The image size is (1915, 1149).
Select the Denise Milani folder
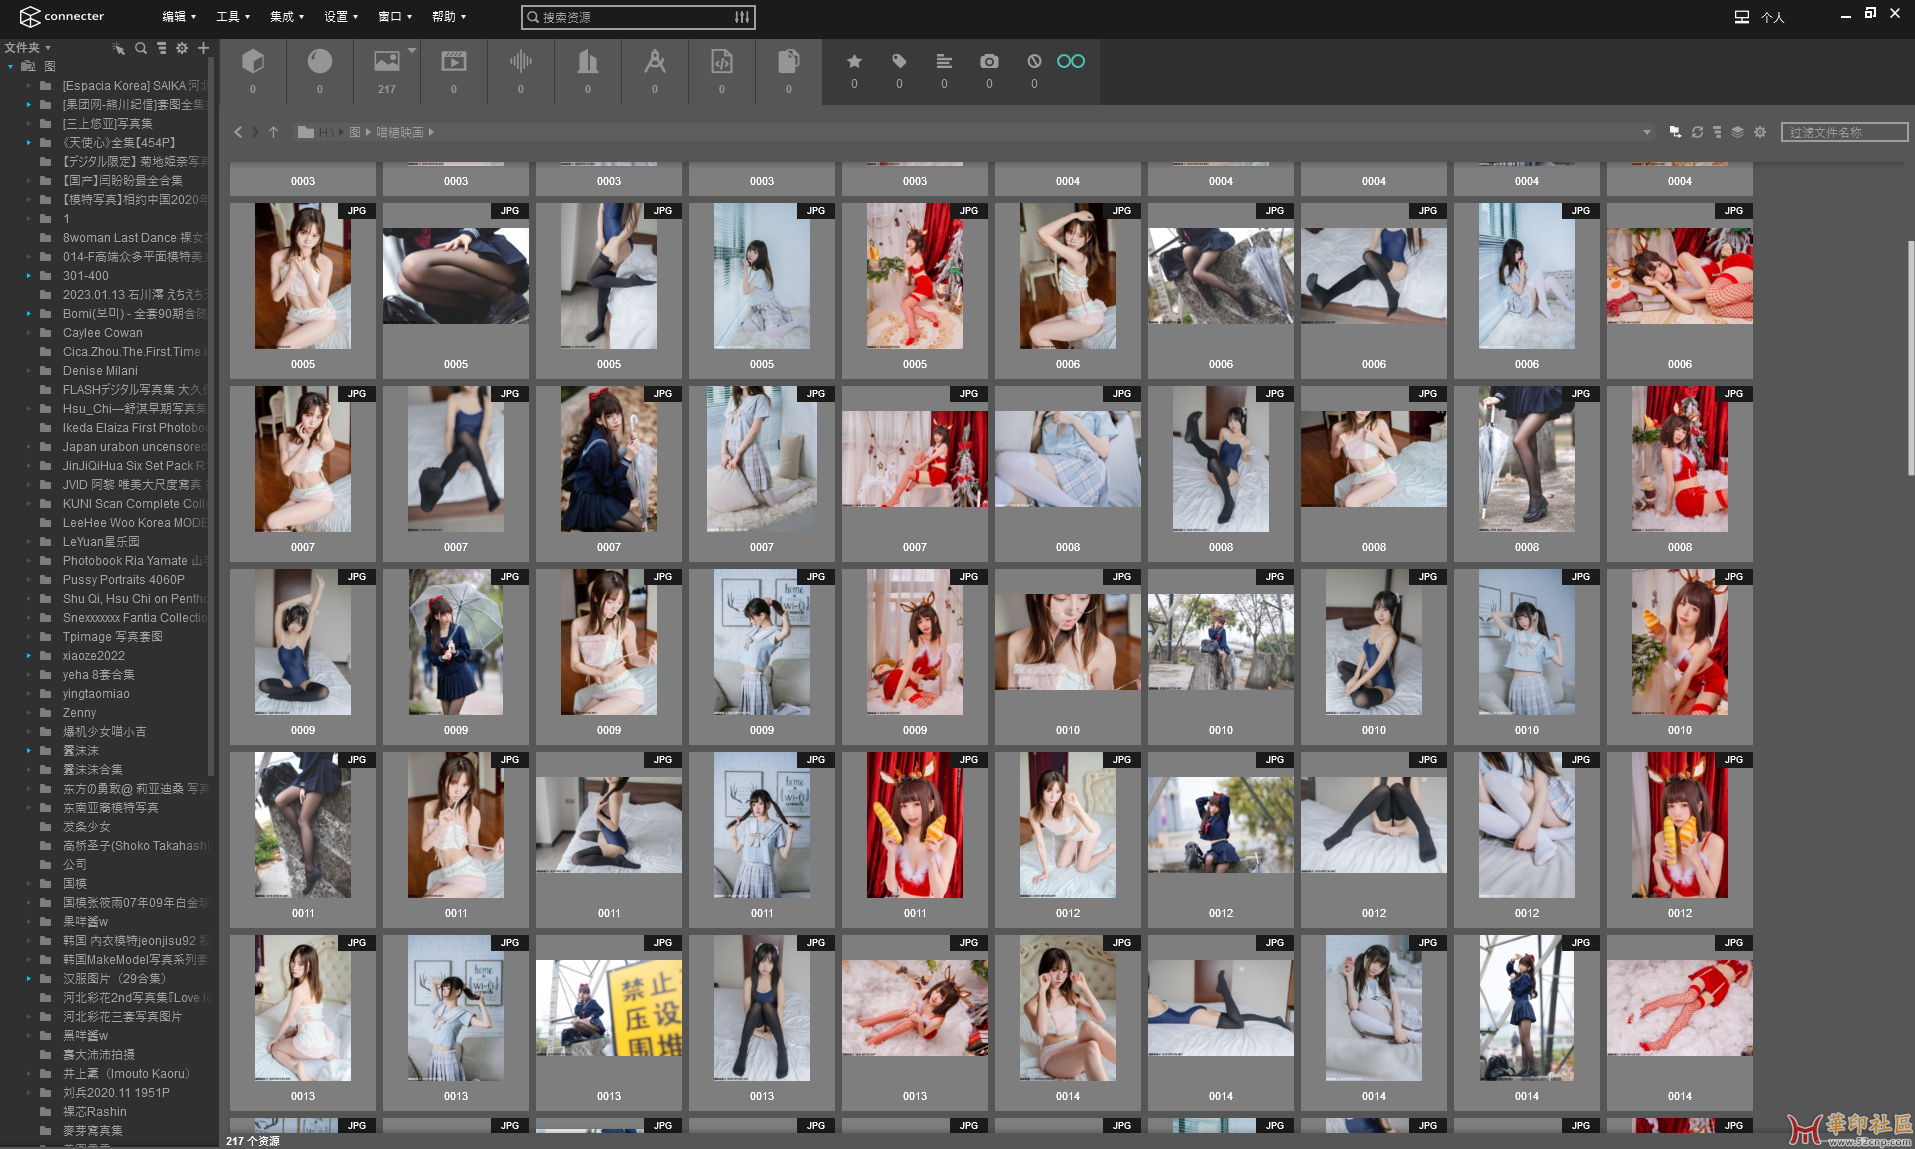pos(100,371)
